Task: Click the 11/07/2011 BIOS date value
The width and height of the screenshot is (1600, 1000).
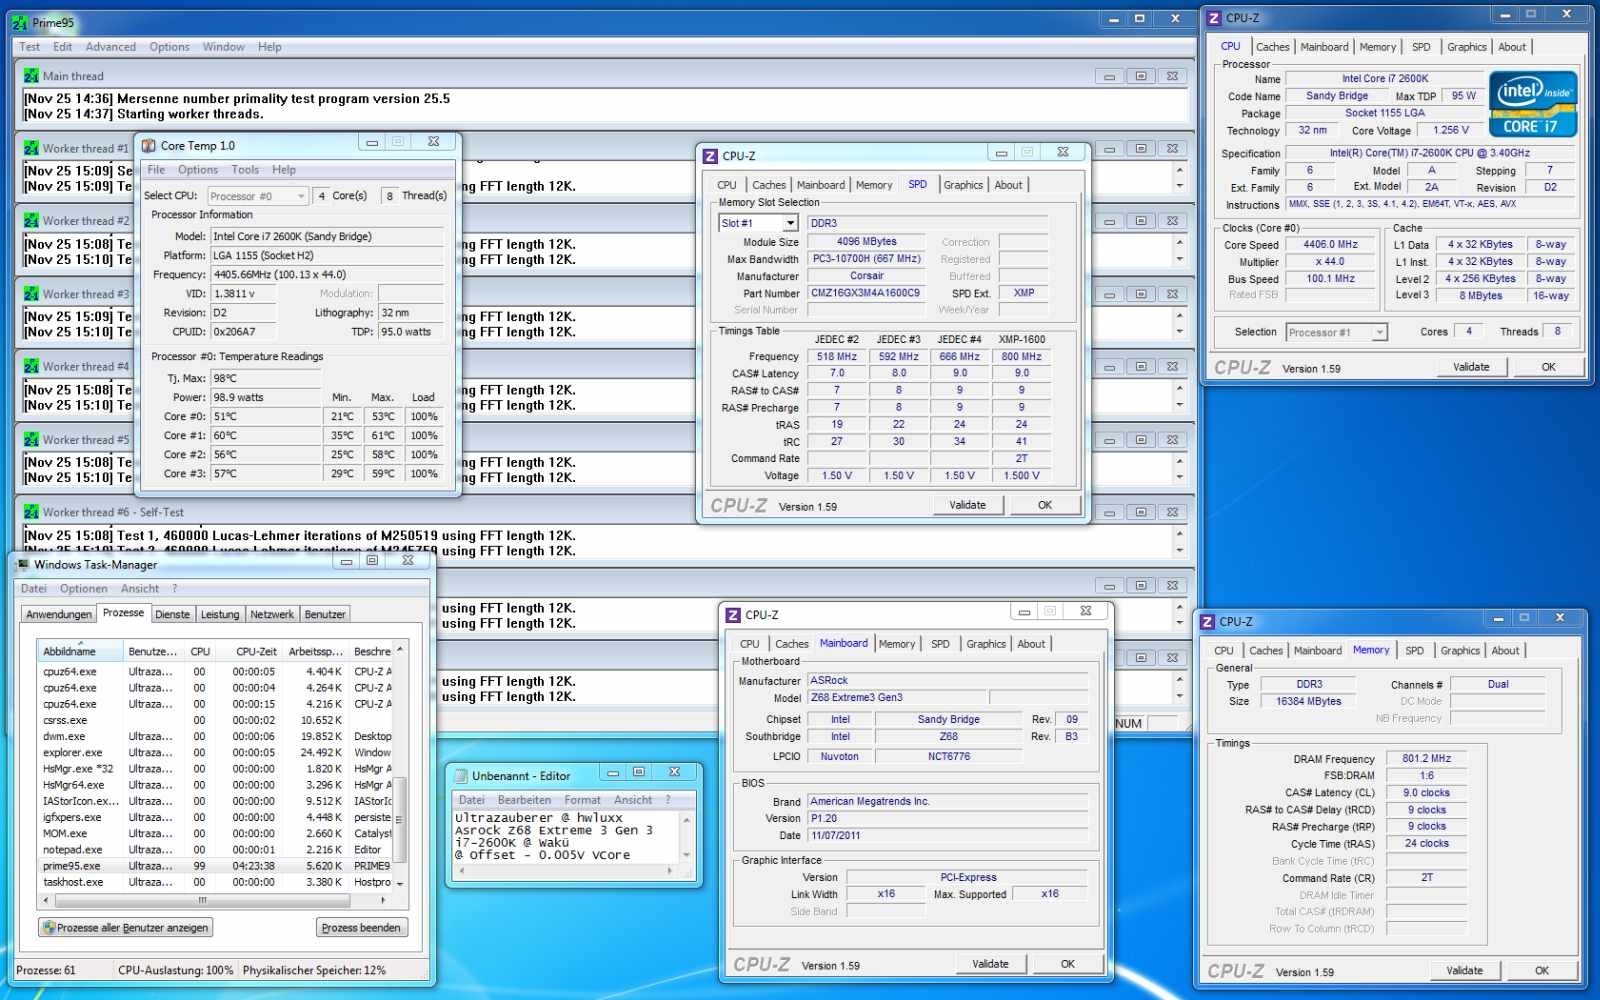Action: point(947,836)
